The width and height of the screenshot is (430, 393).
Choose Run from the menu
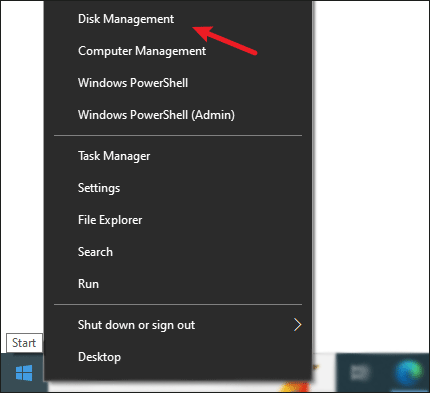tap(178, 284)
